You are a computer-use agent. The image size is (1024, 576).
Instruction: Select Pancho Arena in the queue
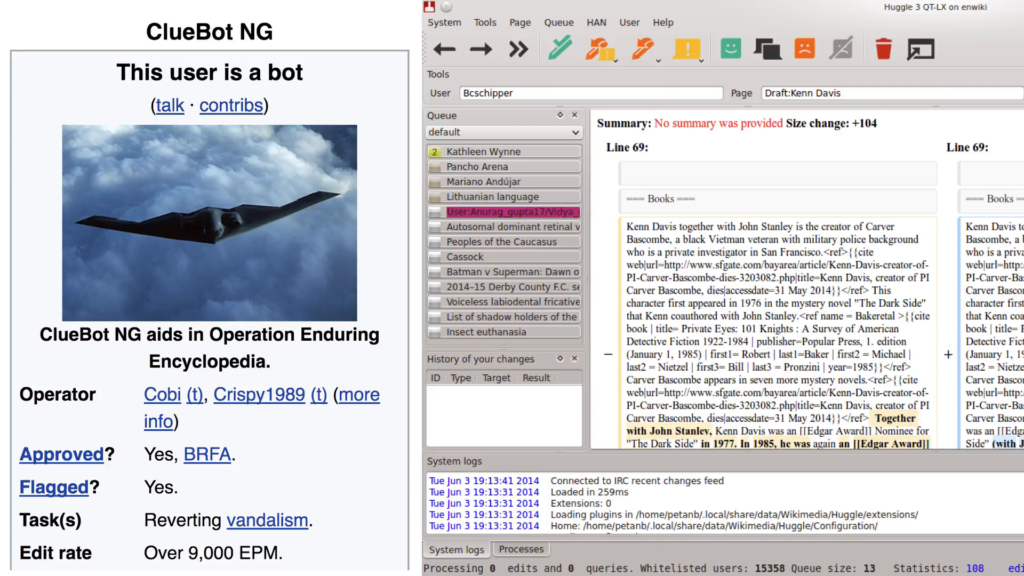[504, 167]
